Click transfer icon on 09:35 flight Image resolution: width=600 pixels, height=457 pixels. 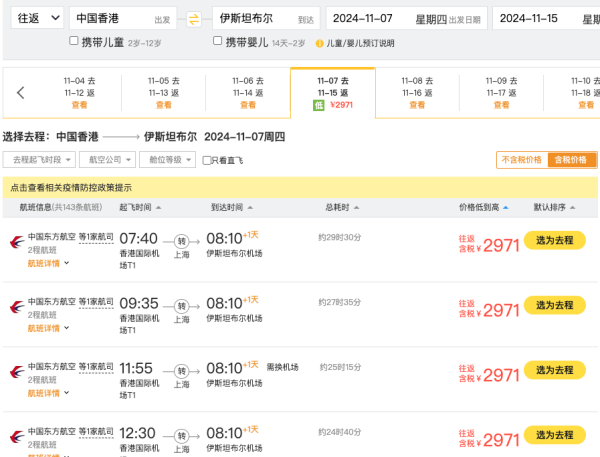[x=181, y=306]
